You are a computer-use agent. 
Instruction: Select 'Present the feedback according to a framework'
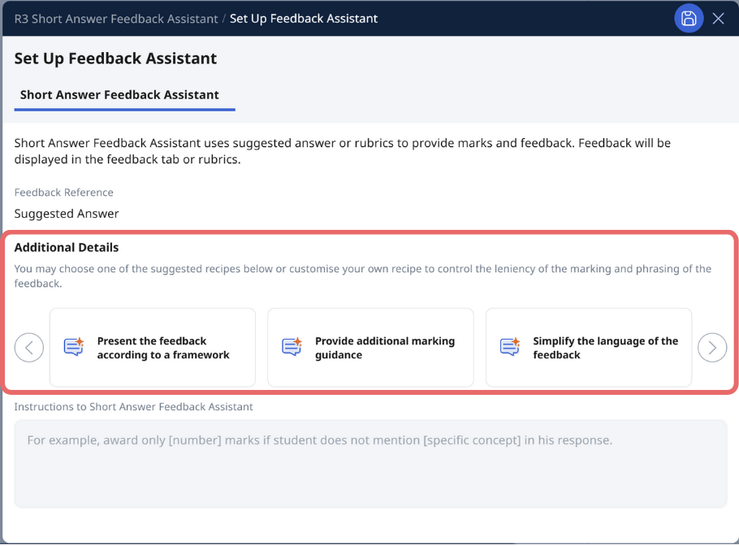coord(163,348)
